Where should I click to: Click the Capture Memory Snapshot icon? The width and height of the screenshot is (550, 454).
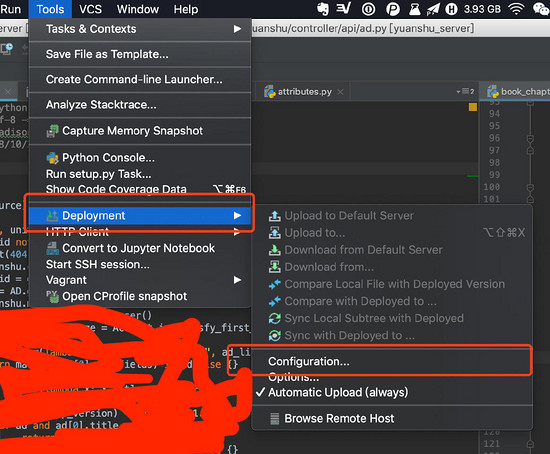[53, 131]
